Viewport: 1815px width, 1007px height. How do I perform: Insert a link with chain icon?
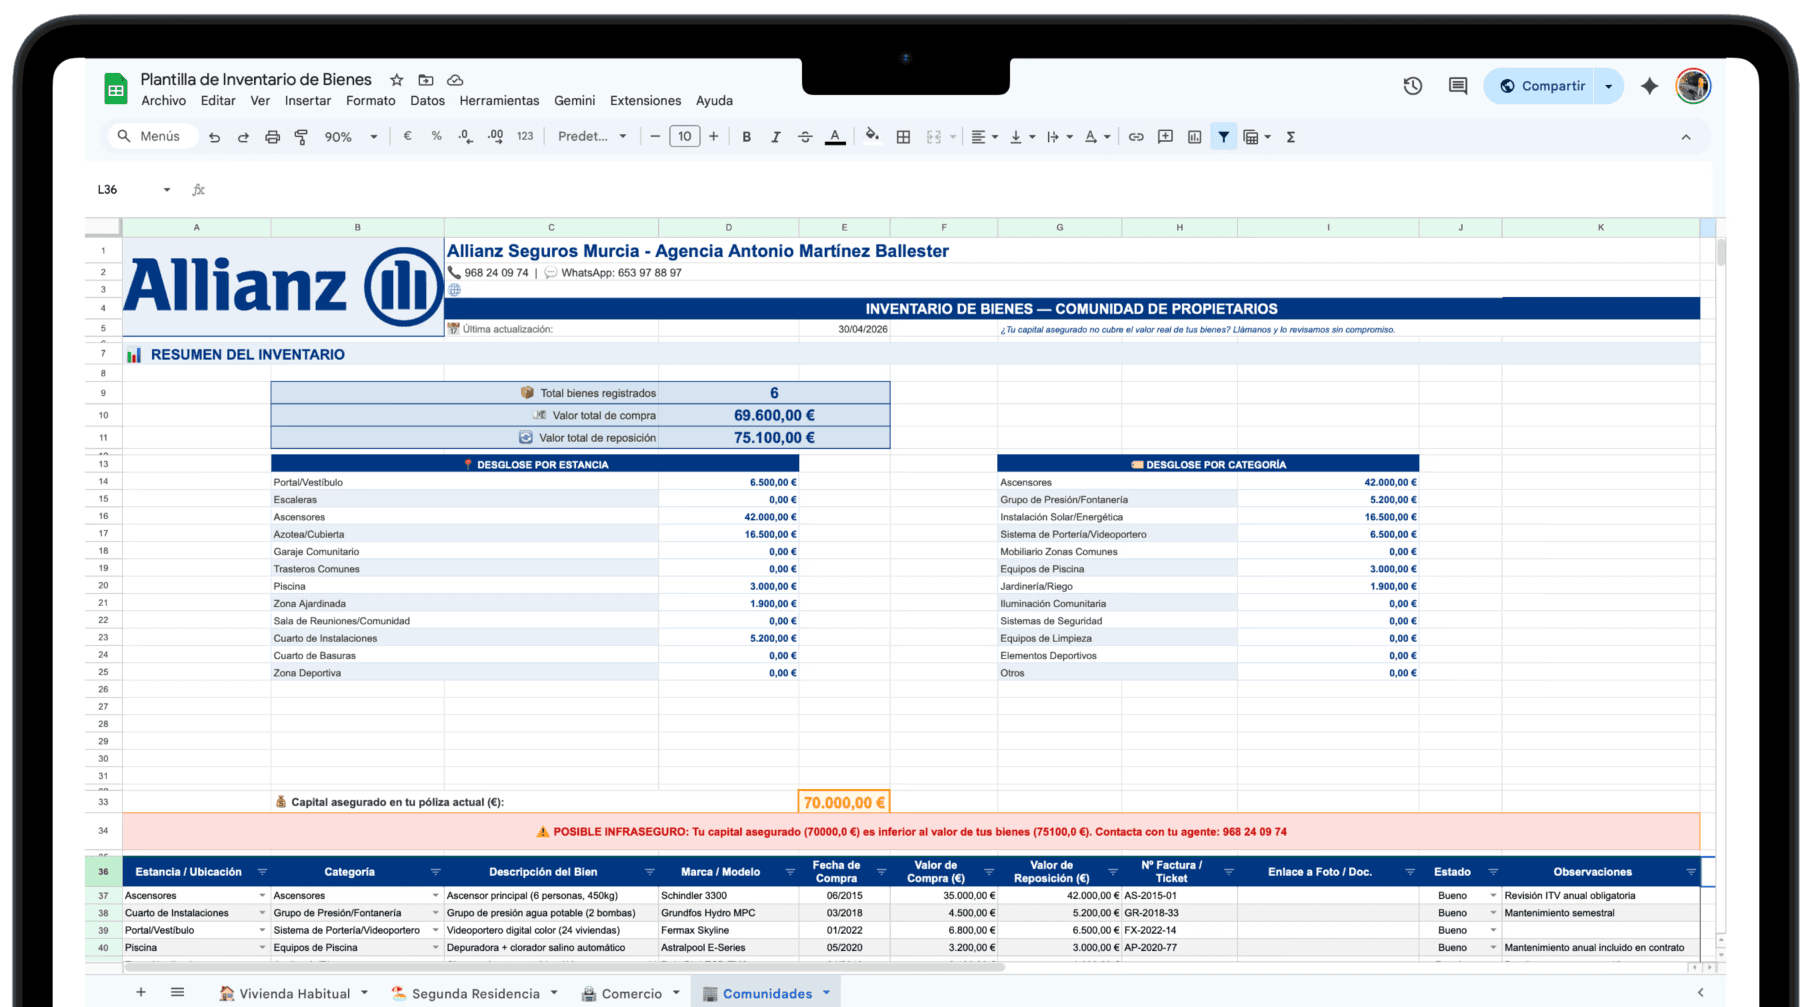[1136, 137]
